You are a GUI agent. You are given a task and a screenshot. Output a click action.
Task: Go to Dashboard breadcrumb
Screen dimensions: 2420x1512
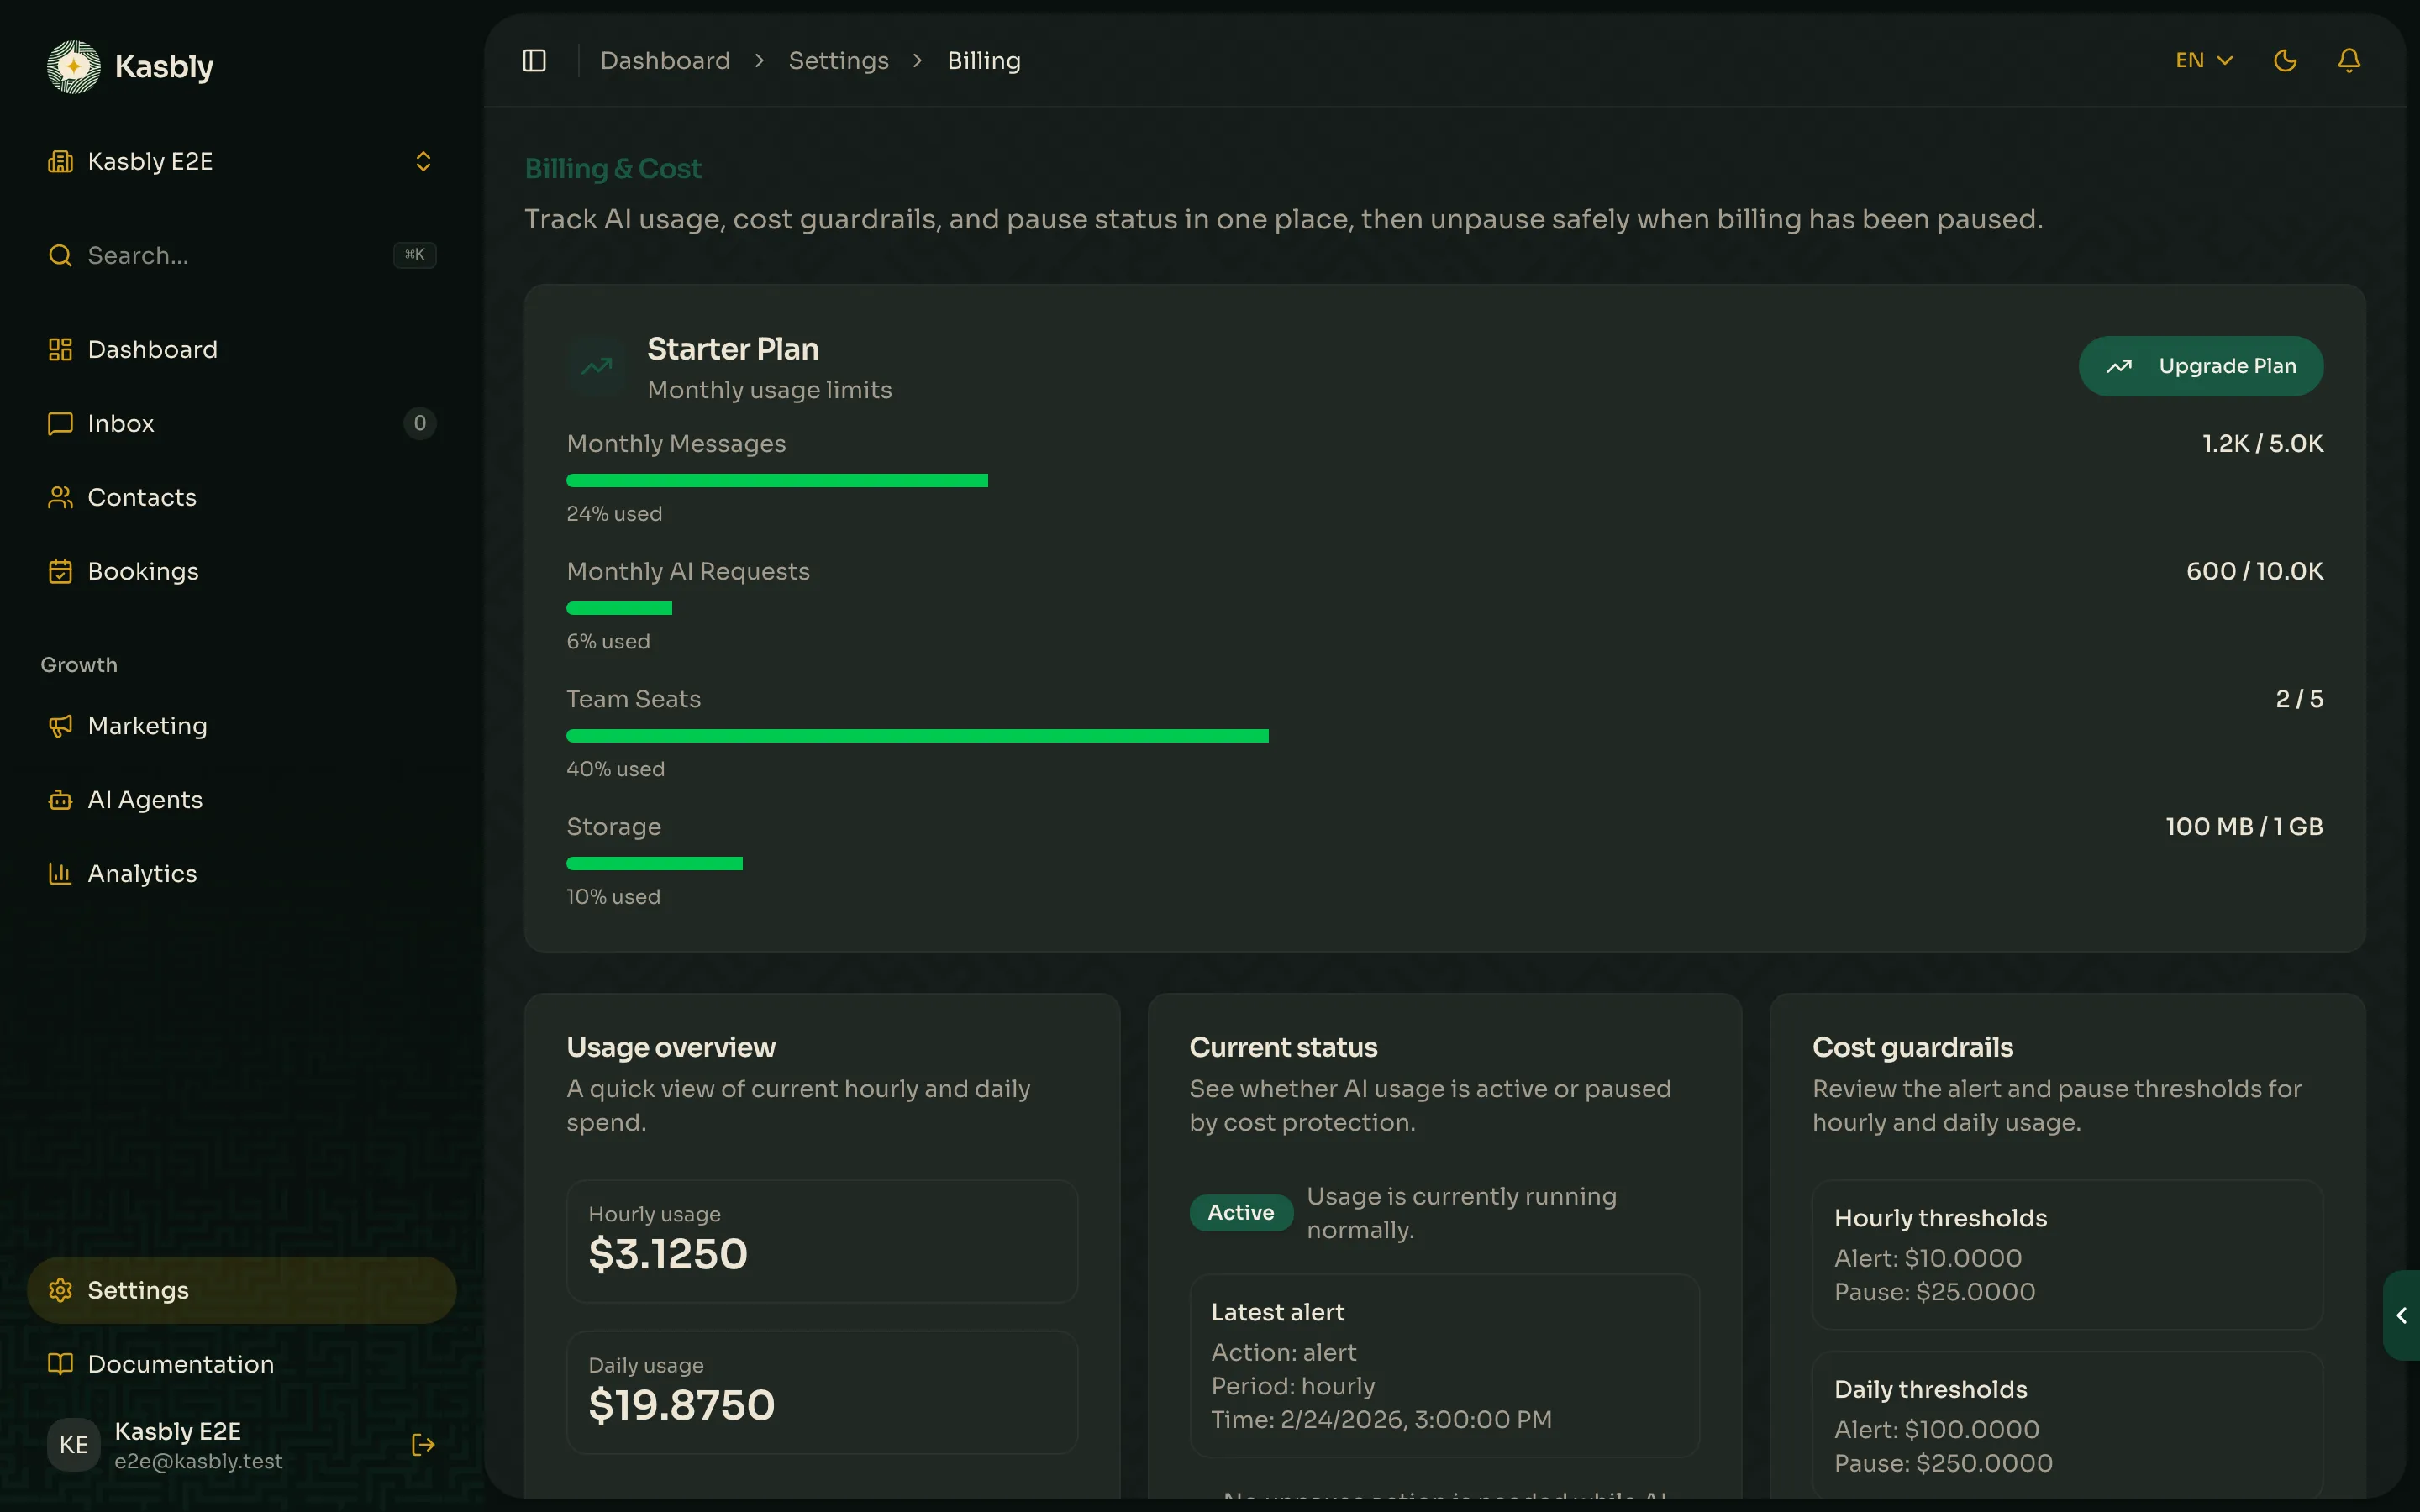(665, 60)
